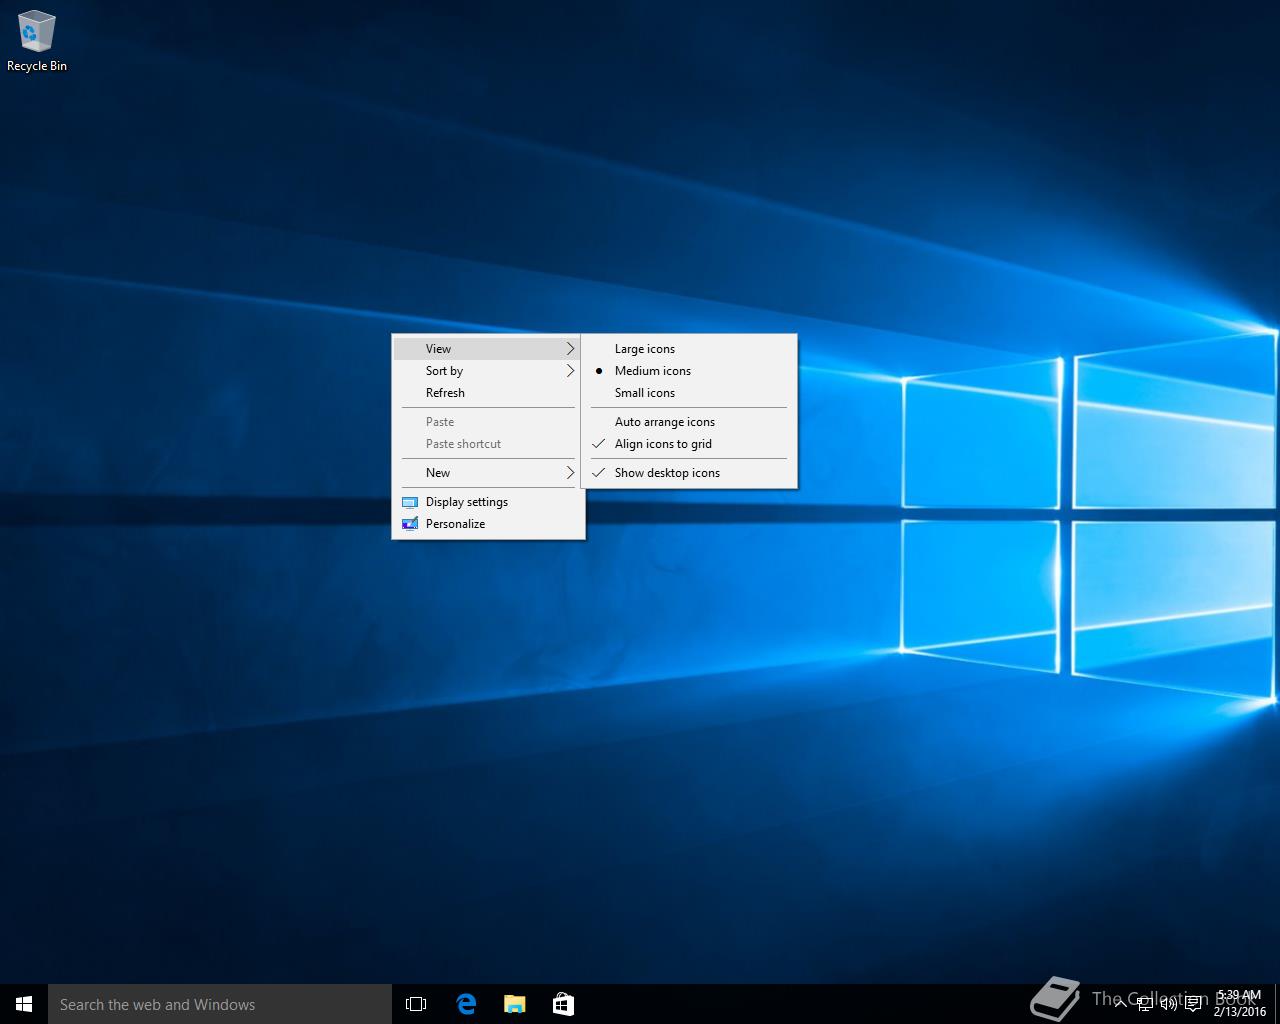Click Refresh in the context menu
This screenshot has width=1280, height=1024.
point(488,393)
